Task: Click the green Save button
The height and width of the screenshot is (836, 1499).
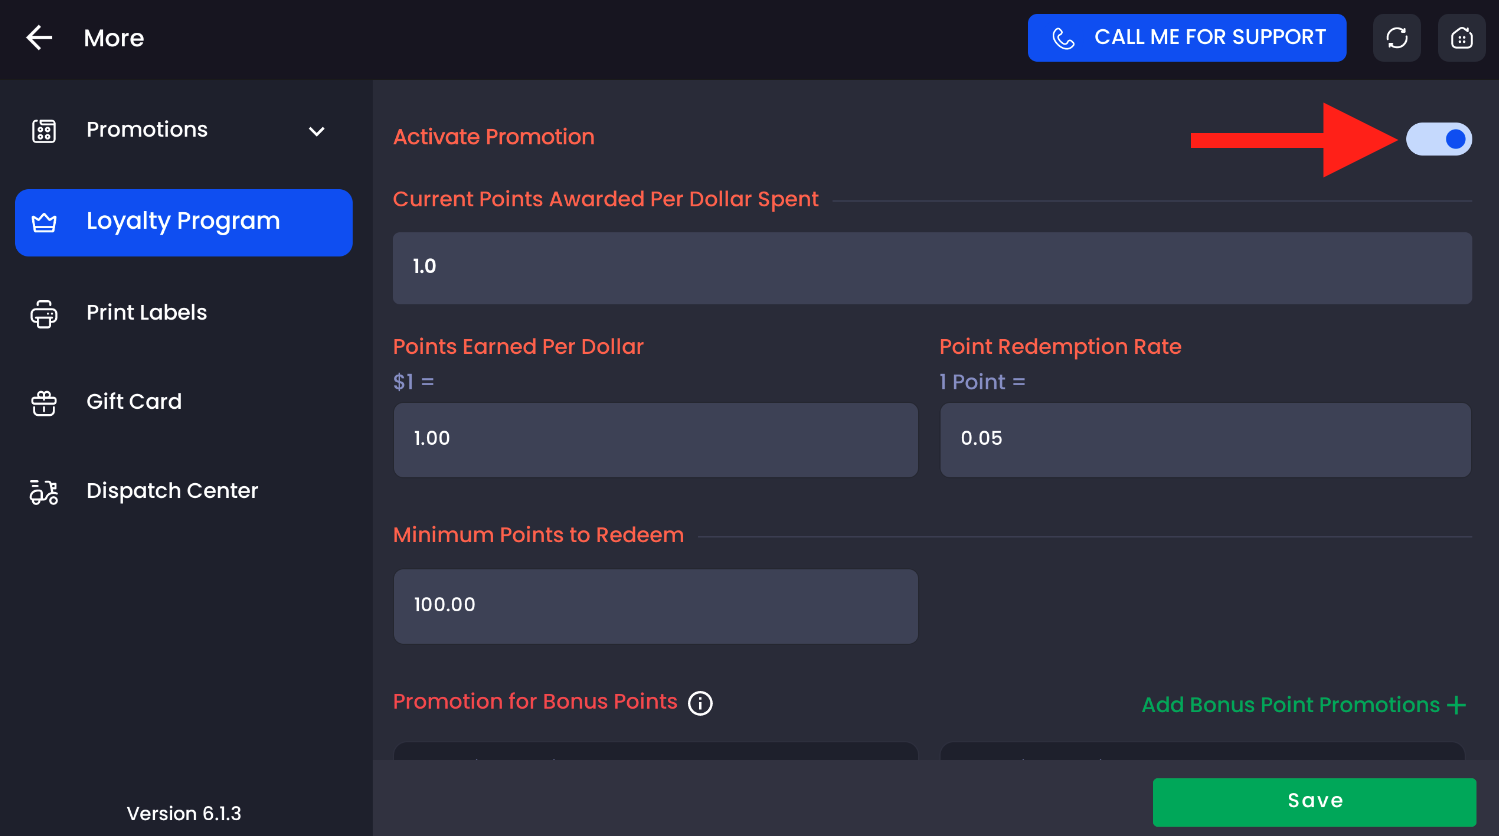Action: point(1314,801)
